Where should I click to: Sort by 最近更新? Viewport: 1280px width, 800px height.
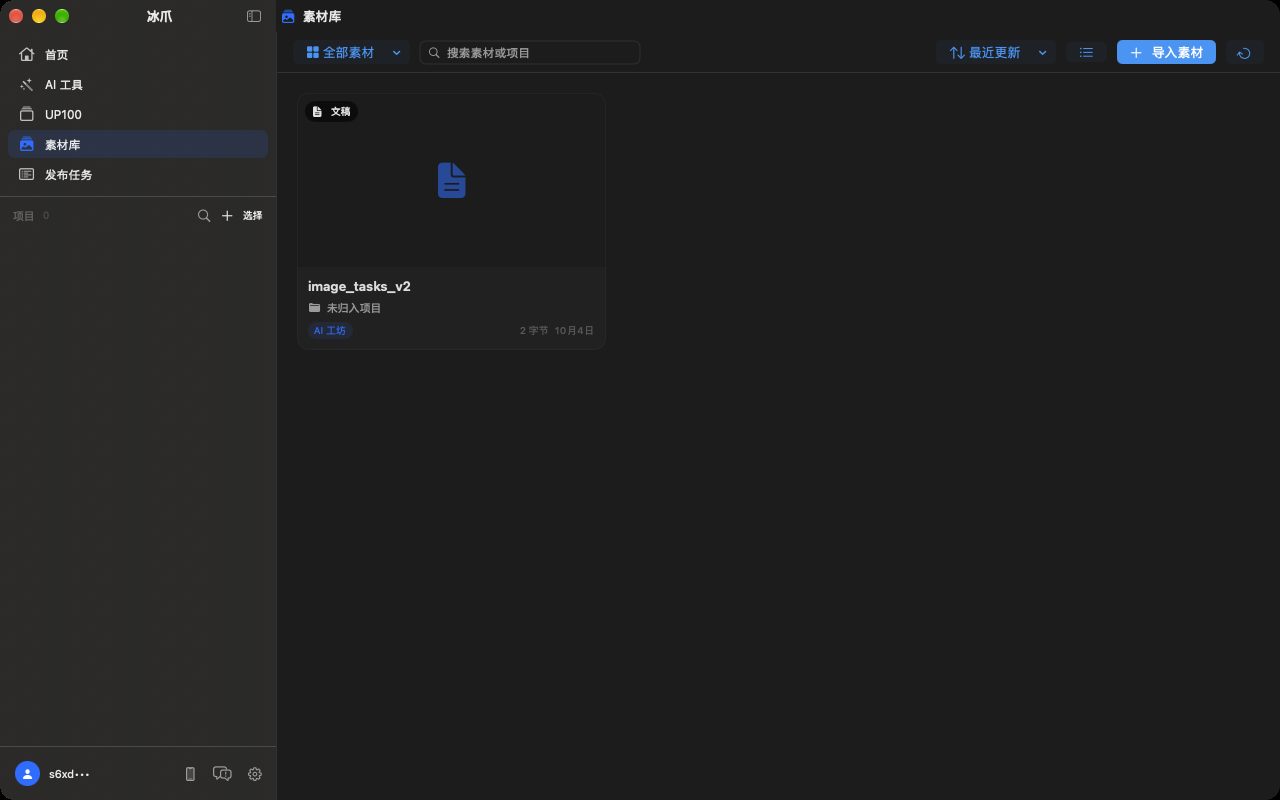[985, 53]
